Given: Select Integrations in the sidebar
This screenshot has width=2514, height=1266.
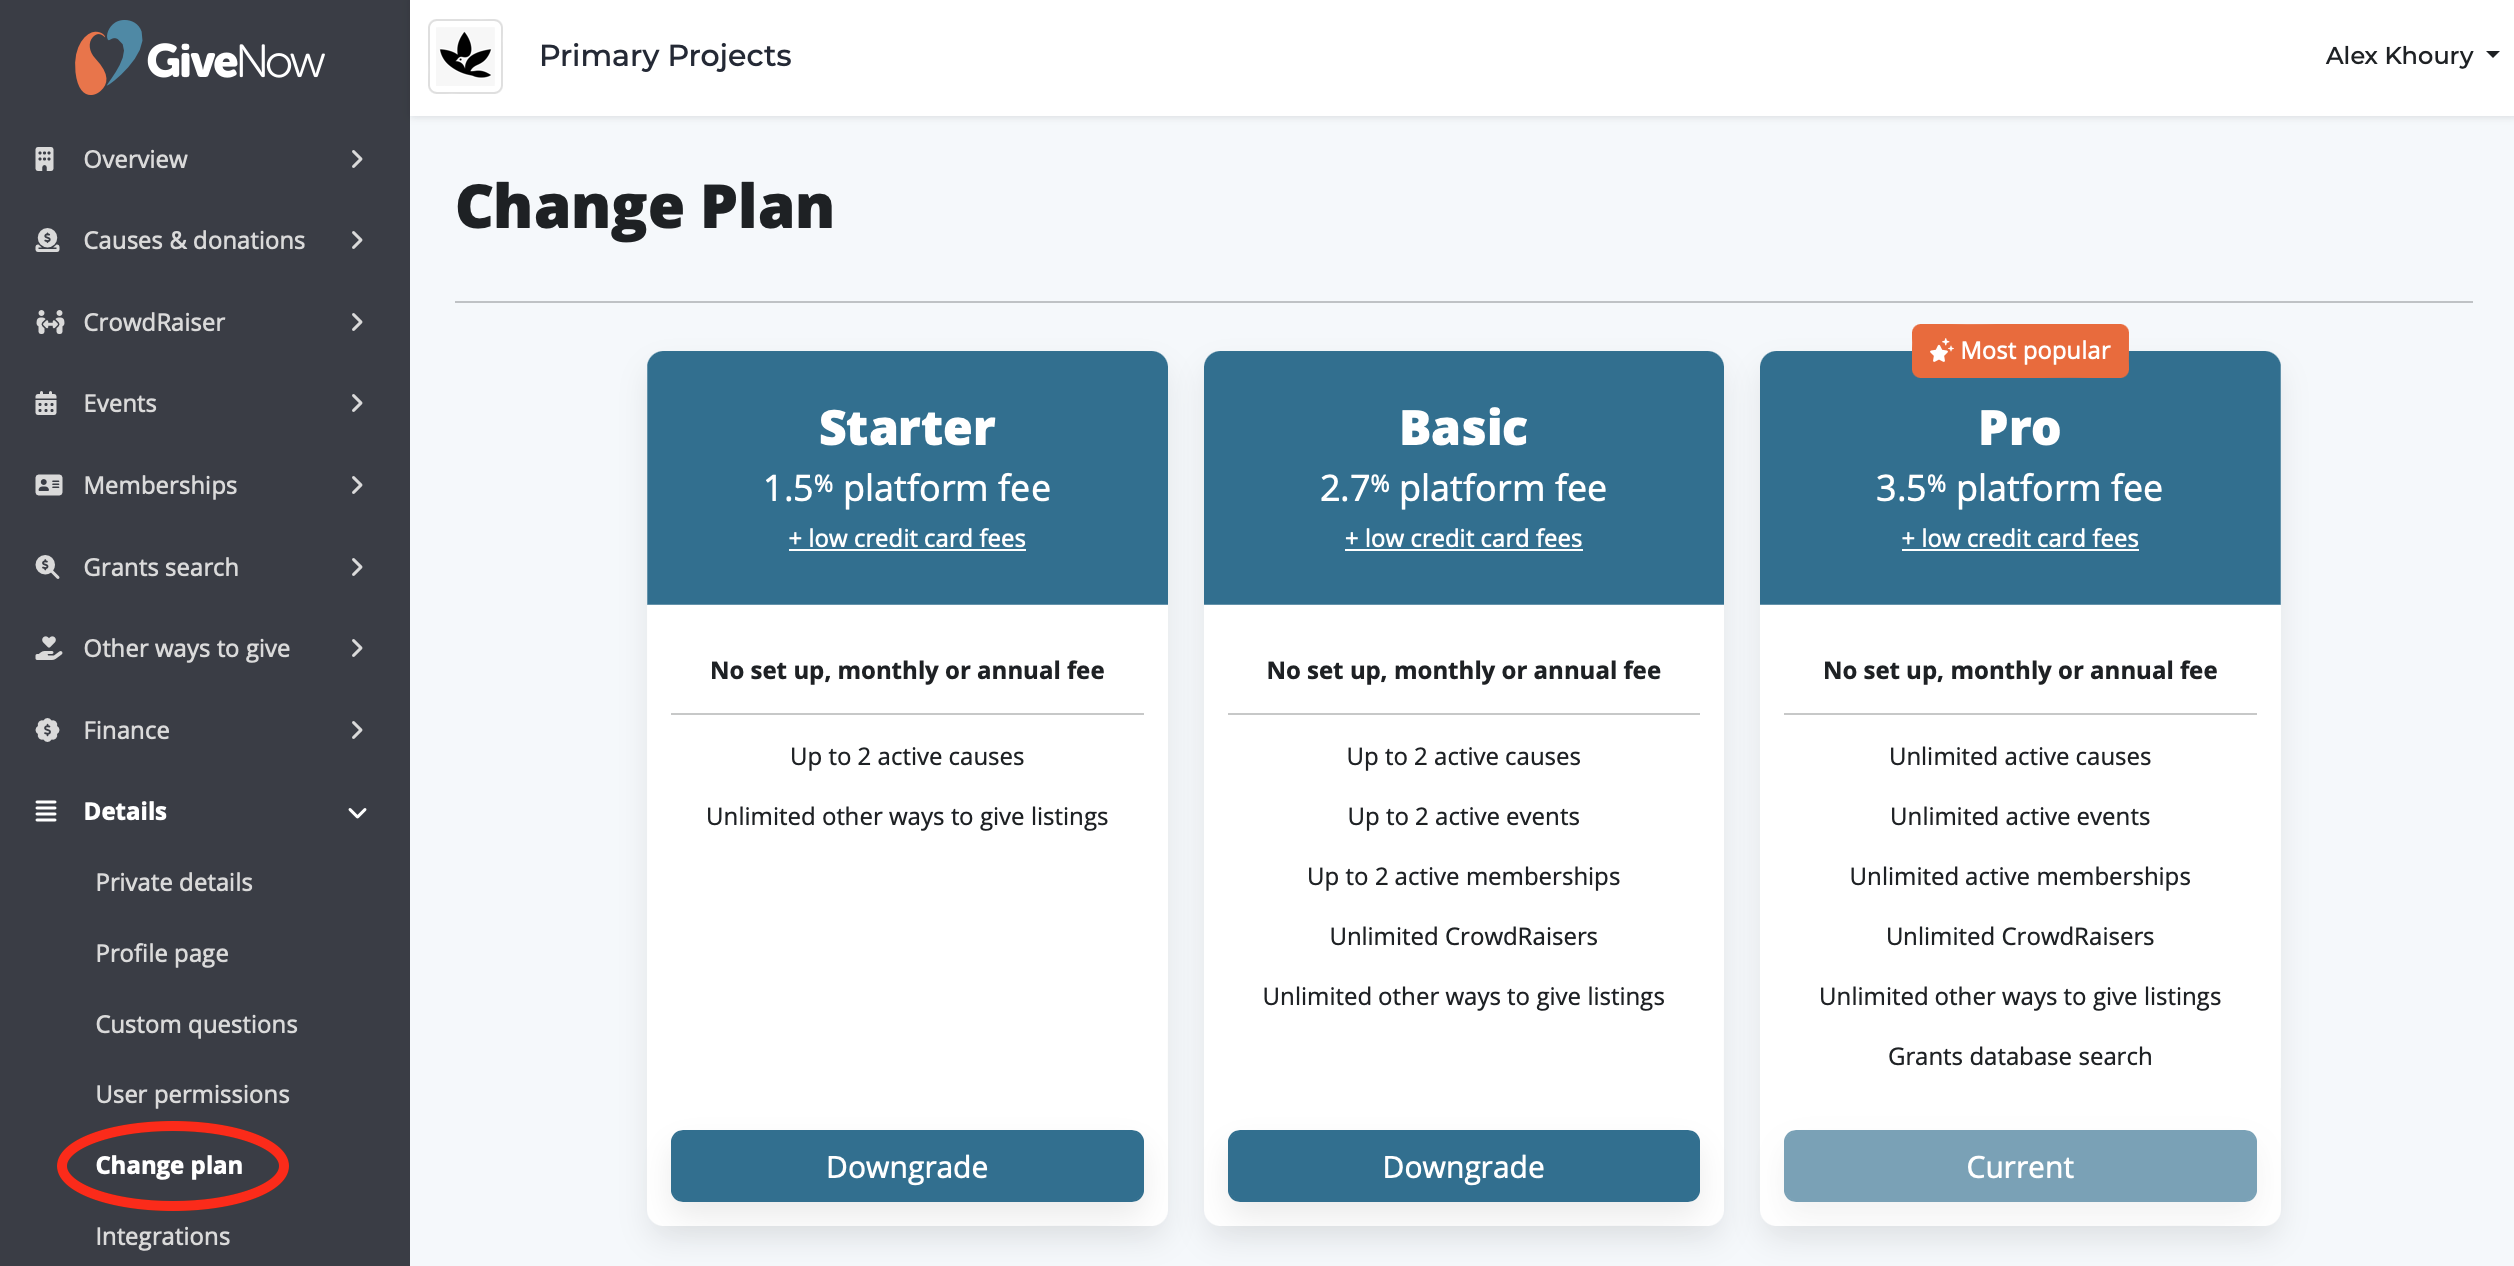Looking at the screenshot, I should tap(163, 1236).
